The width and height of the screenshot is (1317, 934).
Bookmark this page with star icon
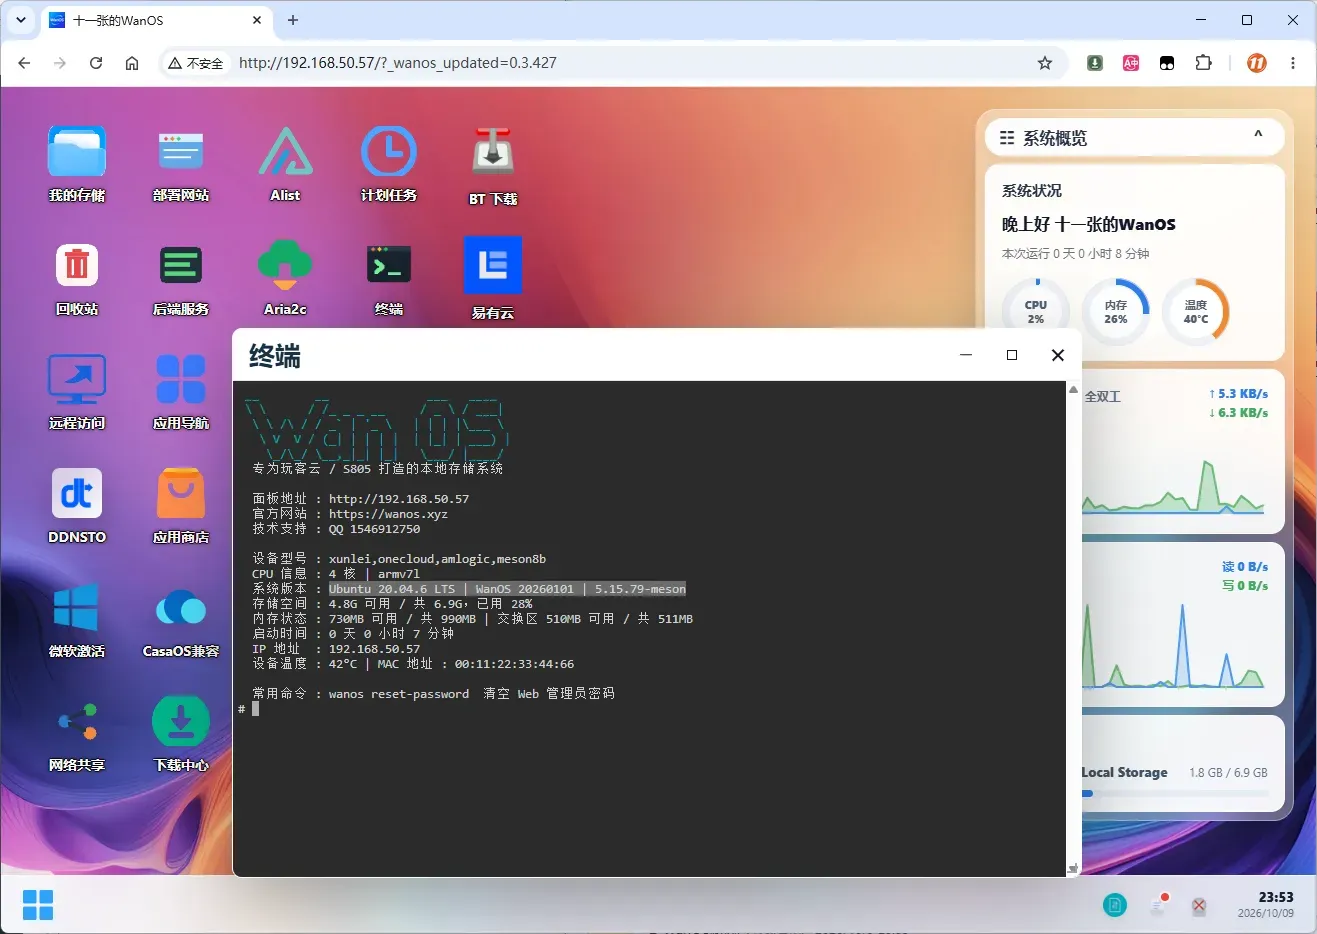tap(1045, 63)
